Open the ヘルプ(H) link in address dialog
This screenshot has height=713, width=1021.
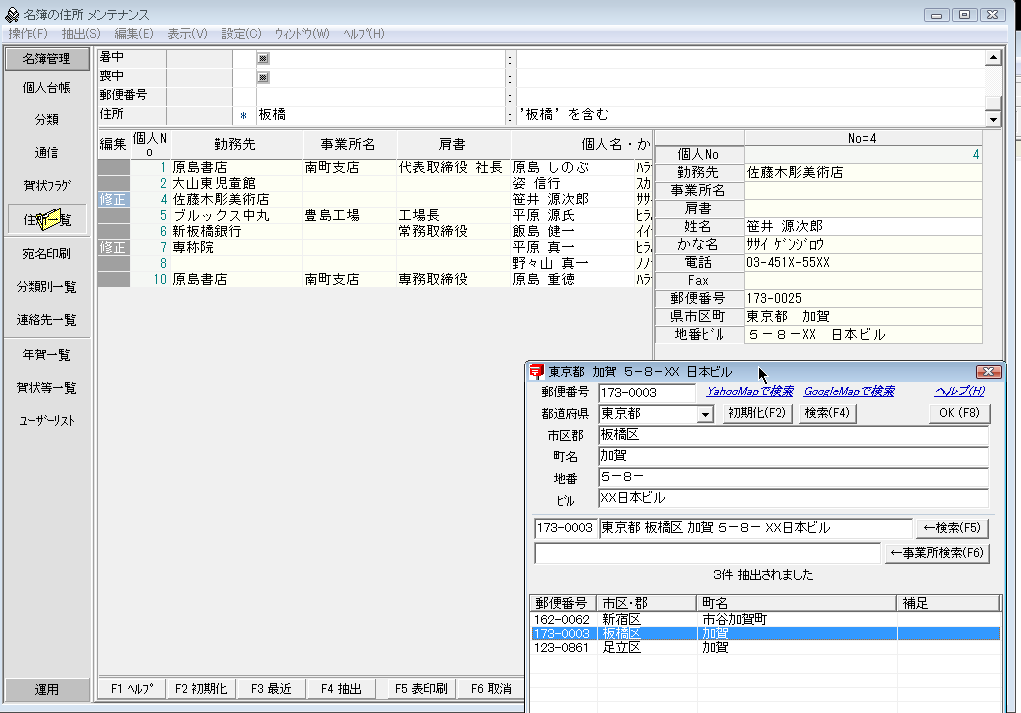(x=960, y=391)
